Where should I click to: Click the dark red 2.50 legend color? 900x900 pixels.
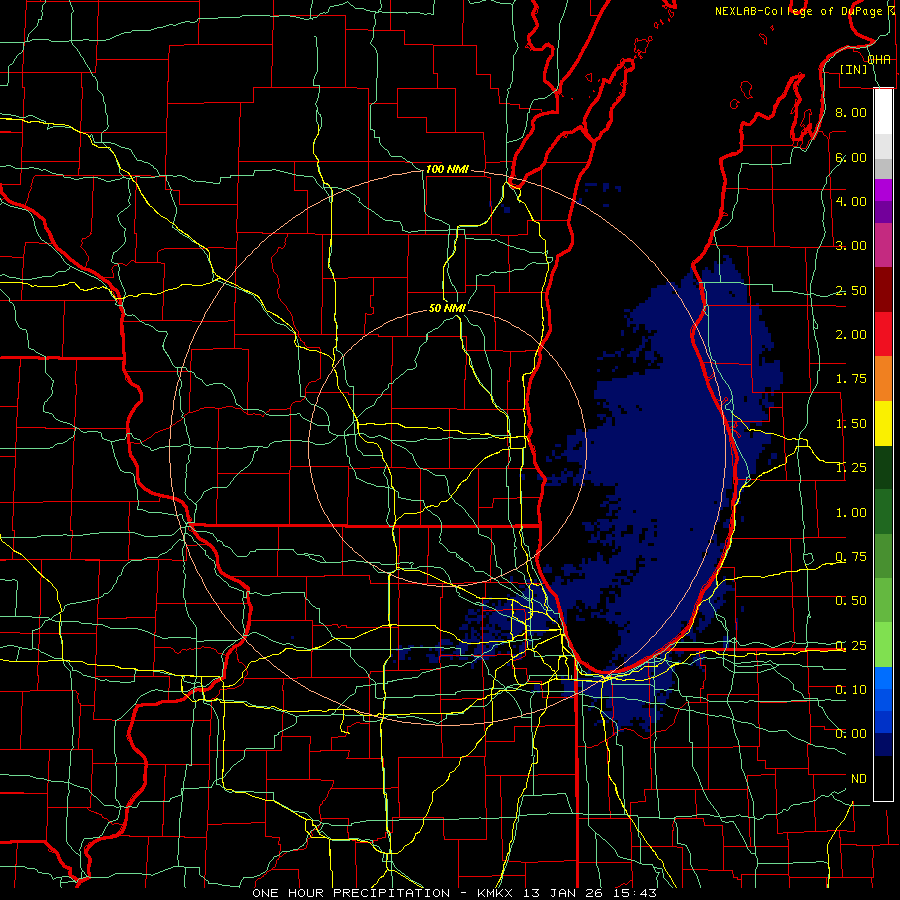click(x=883, y=290)
